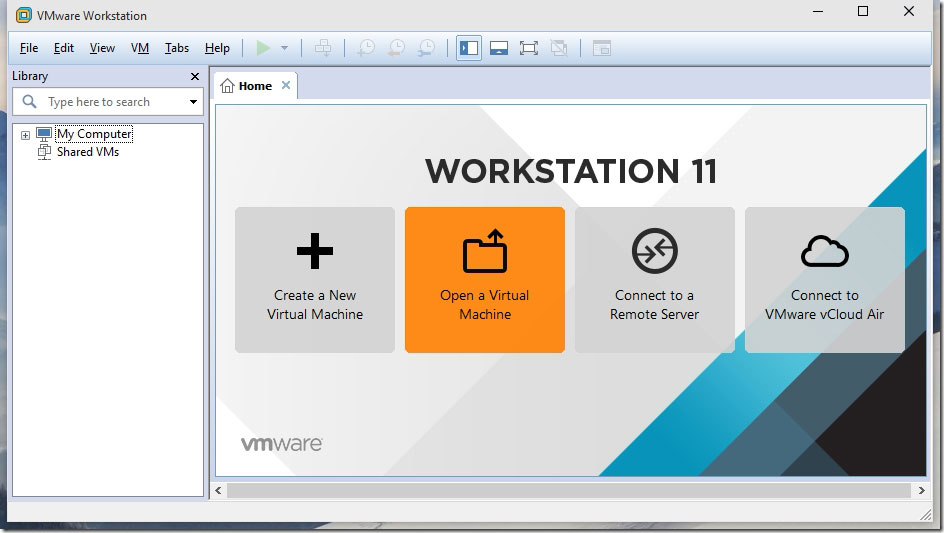This screenshot has height=533, width=944.
Task: Click Create a New Virtual Machine tile
Action: (315, 280)
